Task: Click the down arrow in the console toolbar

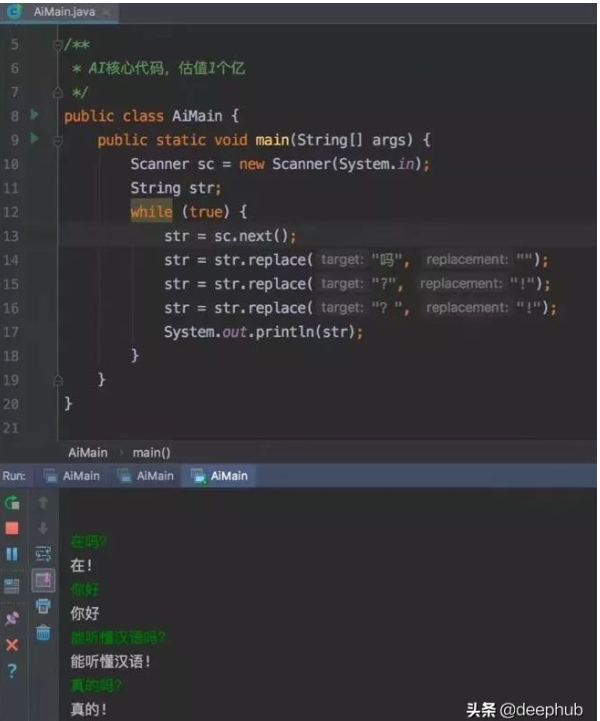Action: (43, 528)
